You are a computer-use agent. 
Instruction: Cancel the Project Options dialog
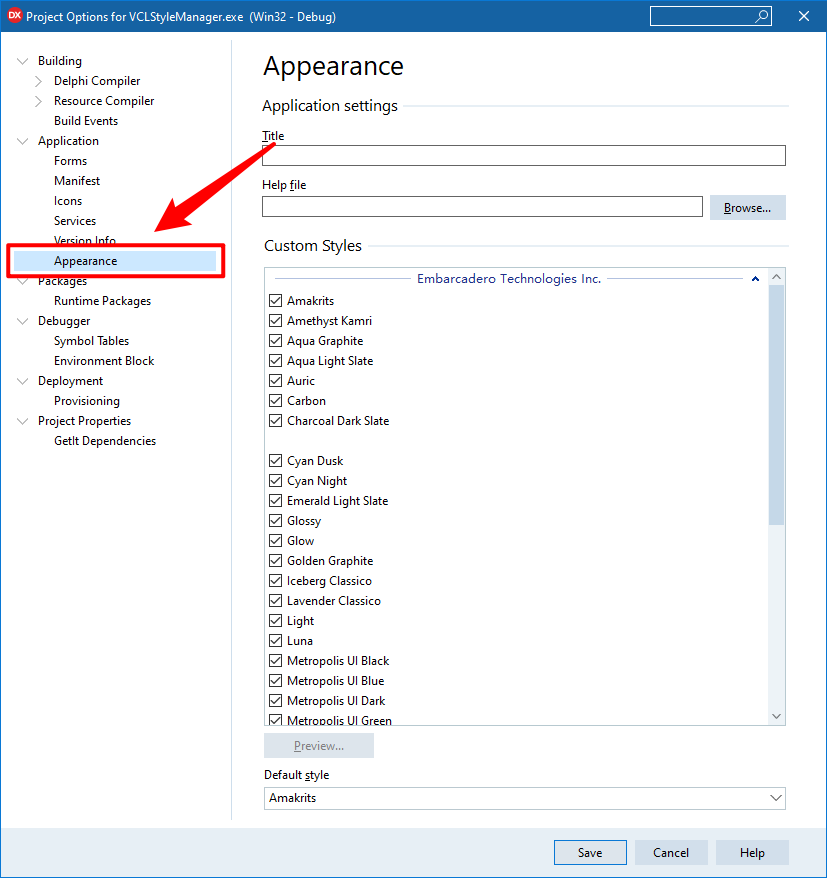tap(671, 852)
